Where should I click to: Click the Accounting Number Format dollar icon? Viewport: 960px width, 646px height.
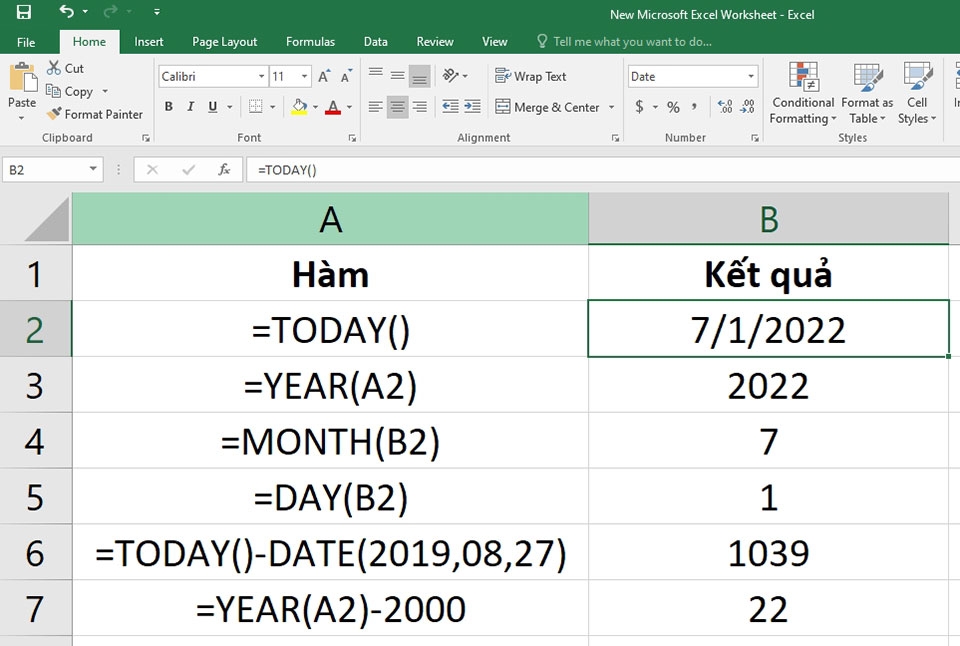(x=639, y=107)
